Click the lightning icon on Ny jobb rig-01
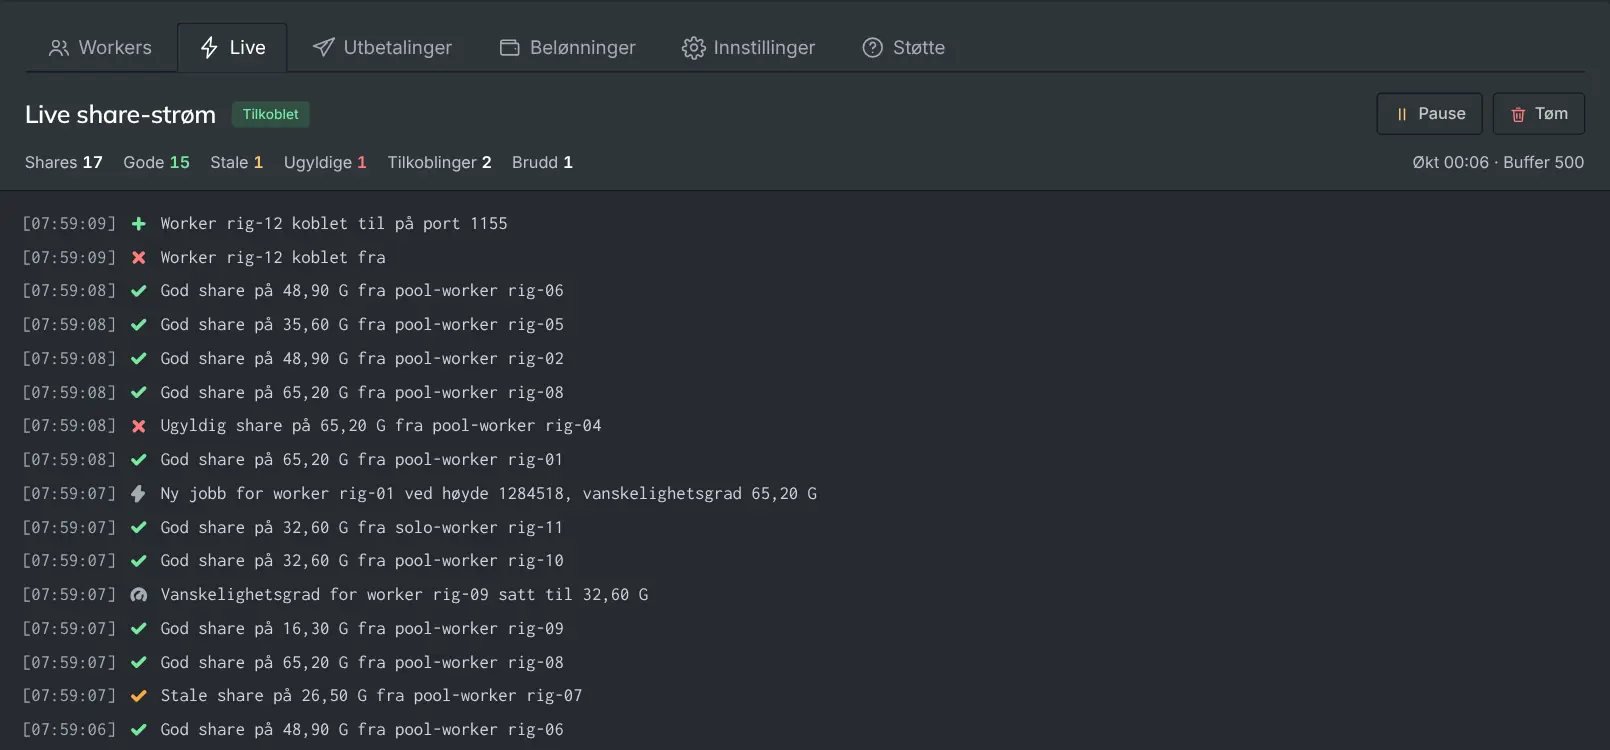1610x750 pixels. (139, 494)
